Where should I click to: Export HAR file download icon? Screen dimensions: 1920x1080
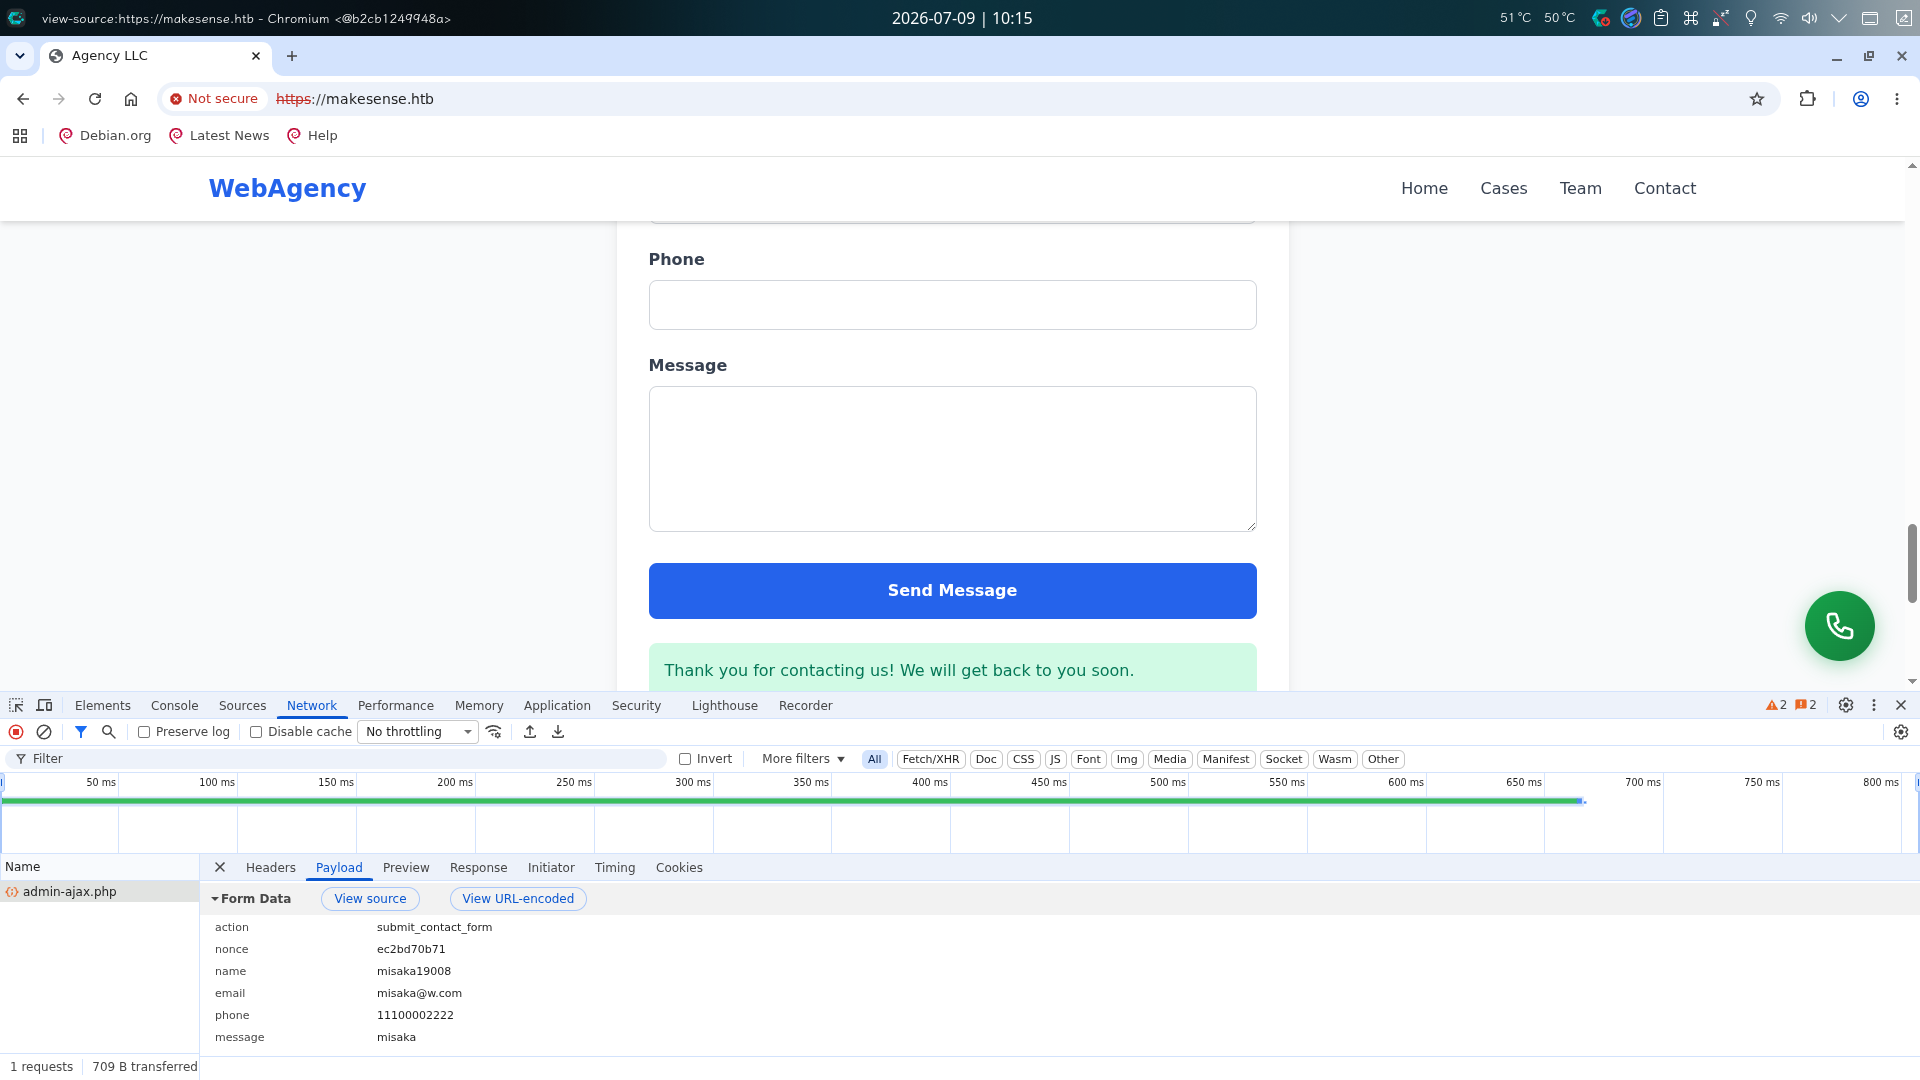pyautogui.click(x=558, y=732)
